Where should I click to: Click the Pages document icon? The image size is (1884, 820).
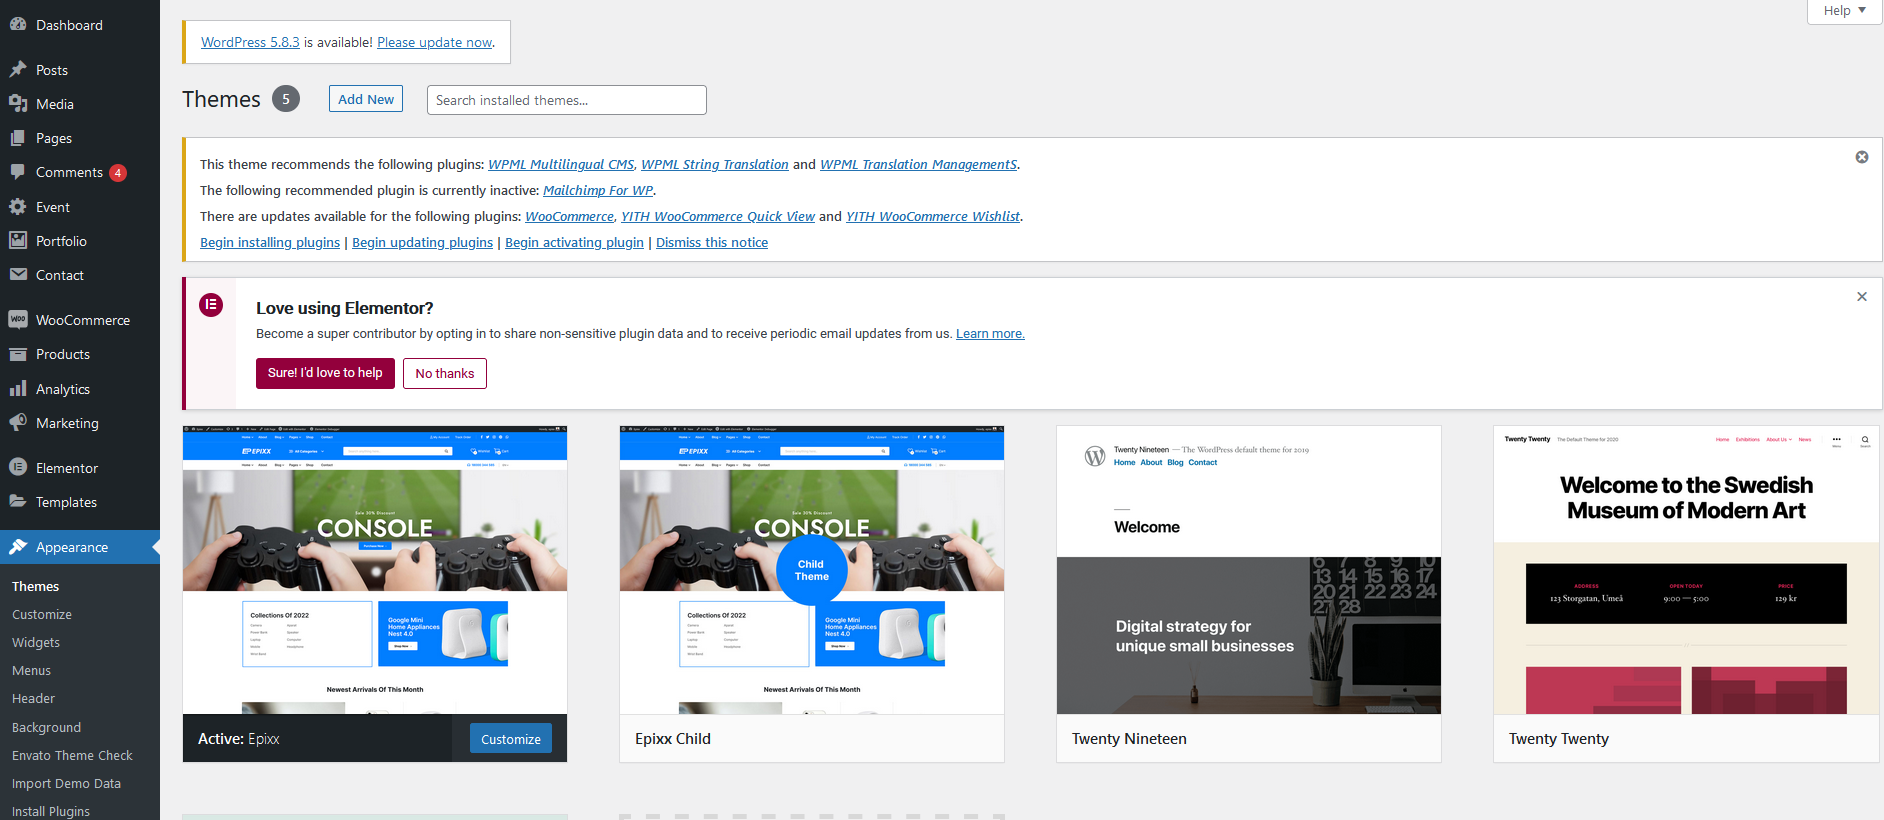[18, 138]
